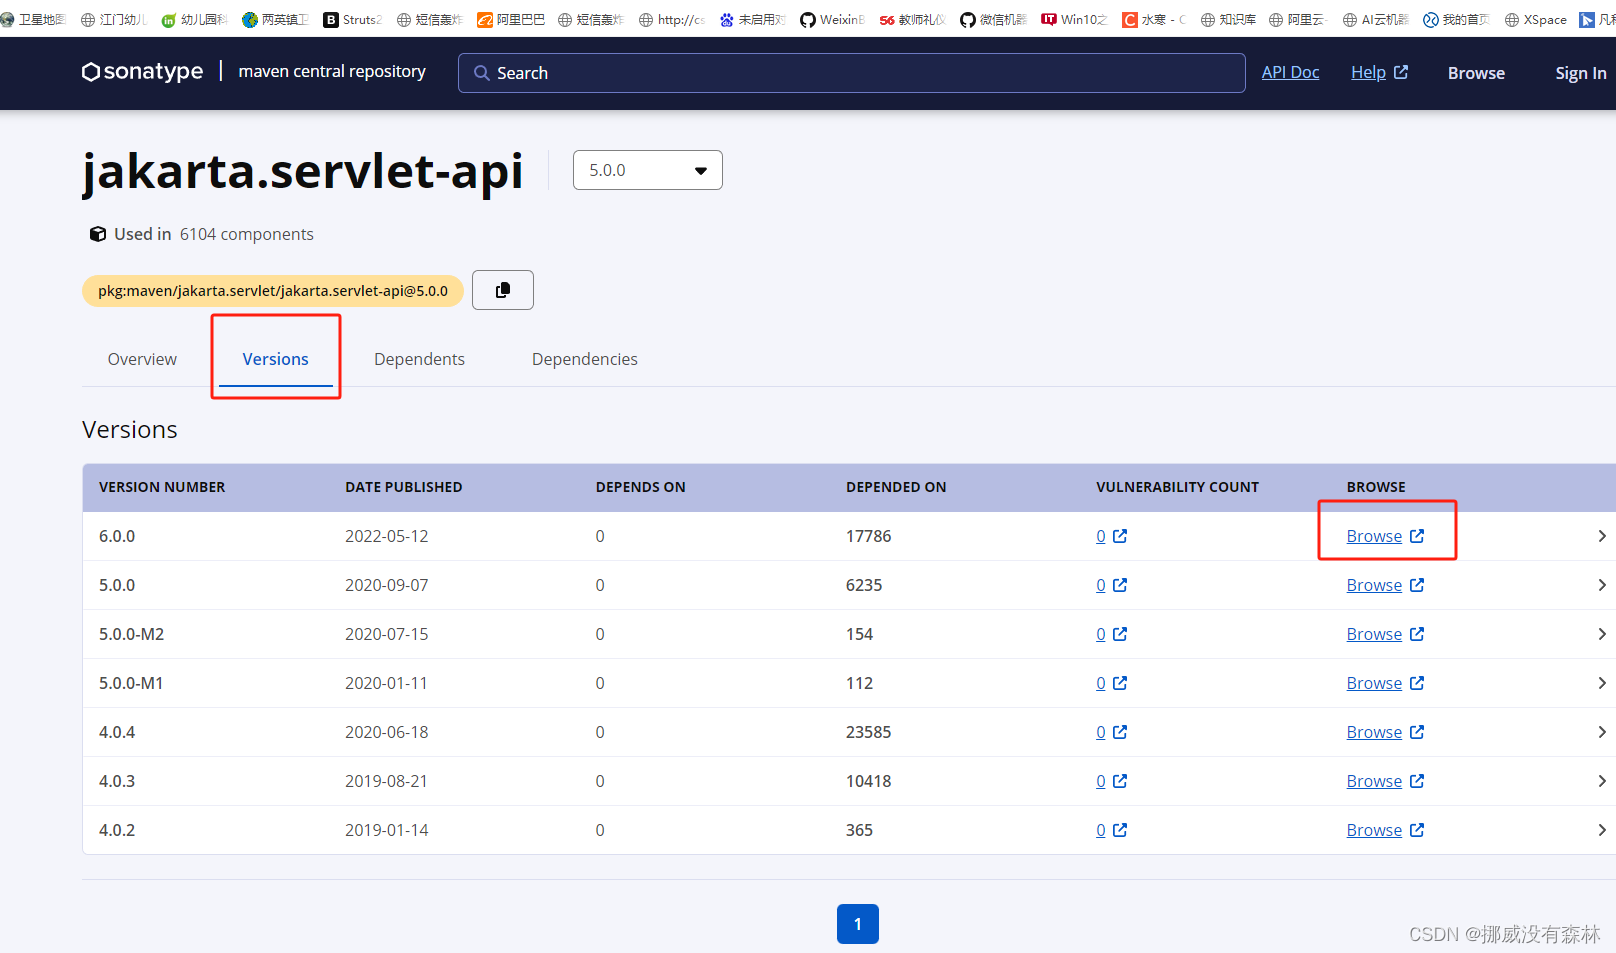Image resolution: width=1616 pixels, height=953 pixels.
Task: Open the 两英镇 bookmark
Action: click(275, 19)
